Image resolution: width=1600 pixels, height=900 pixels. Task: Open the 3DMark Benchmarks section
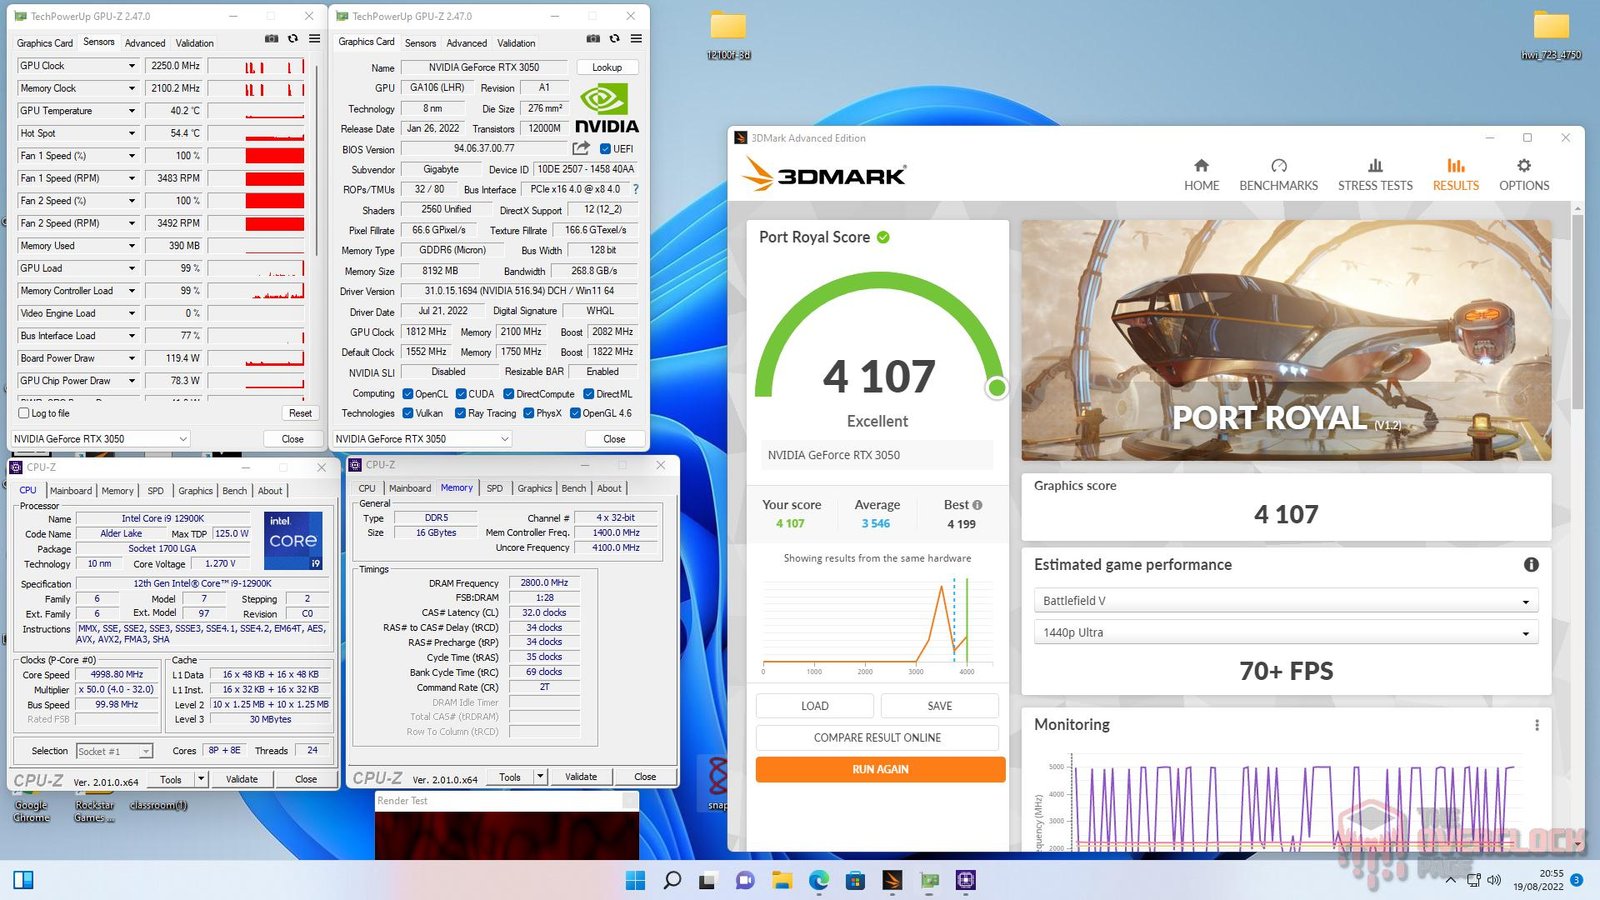1278,175
